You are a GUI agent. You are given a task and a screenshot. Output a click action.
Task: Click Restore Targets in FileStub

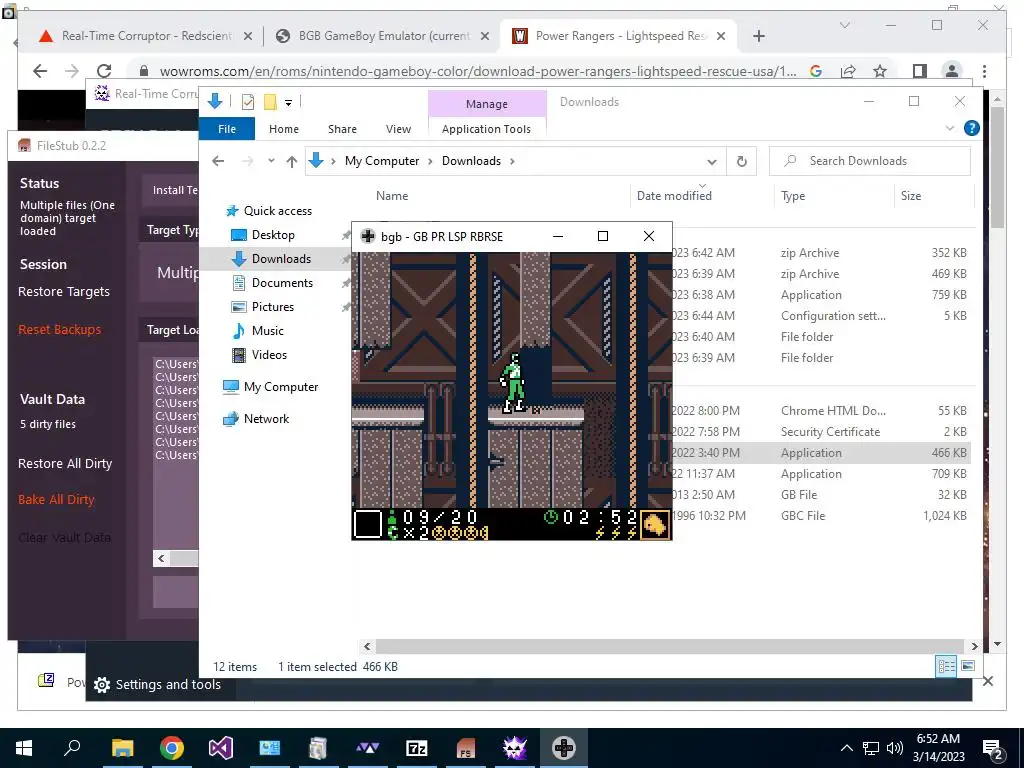coord(64,292)
